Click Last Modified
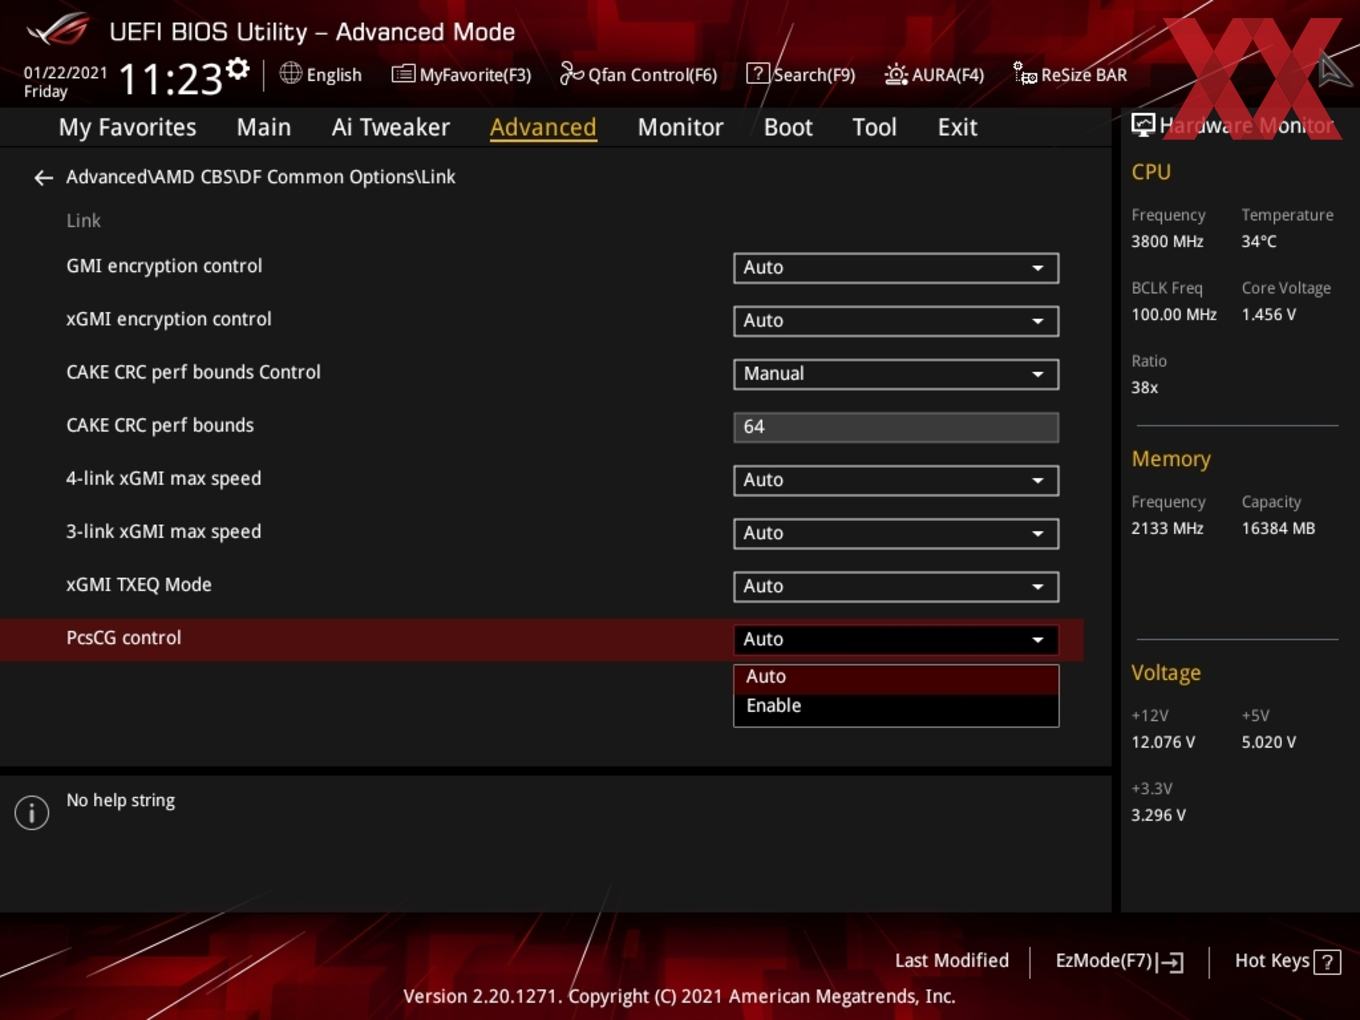Screen dimensions: 1360x1020 point(952,961)
